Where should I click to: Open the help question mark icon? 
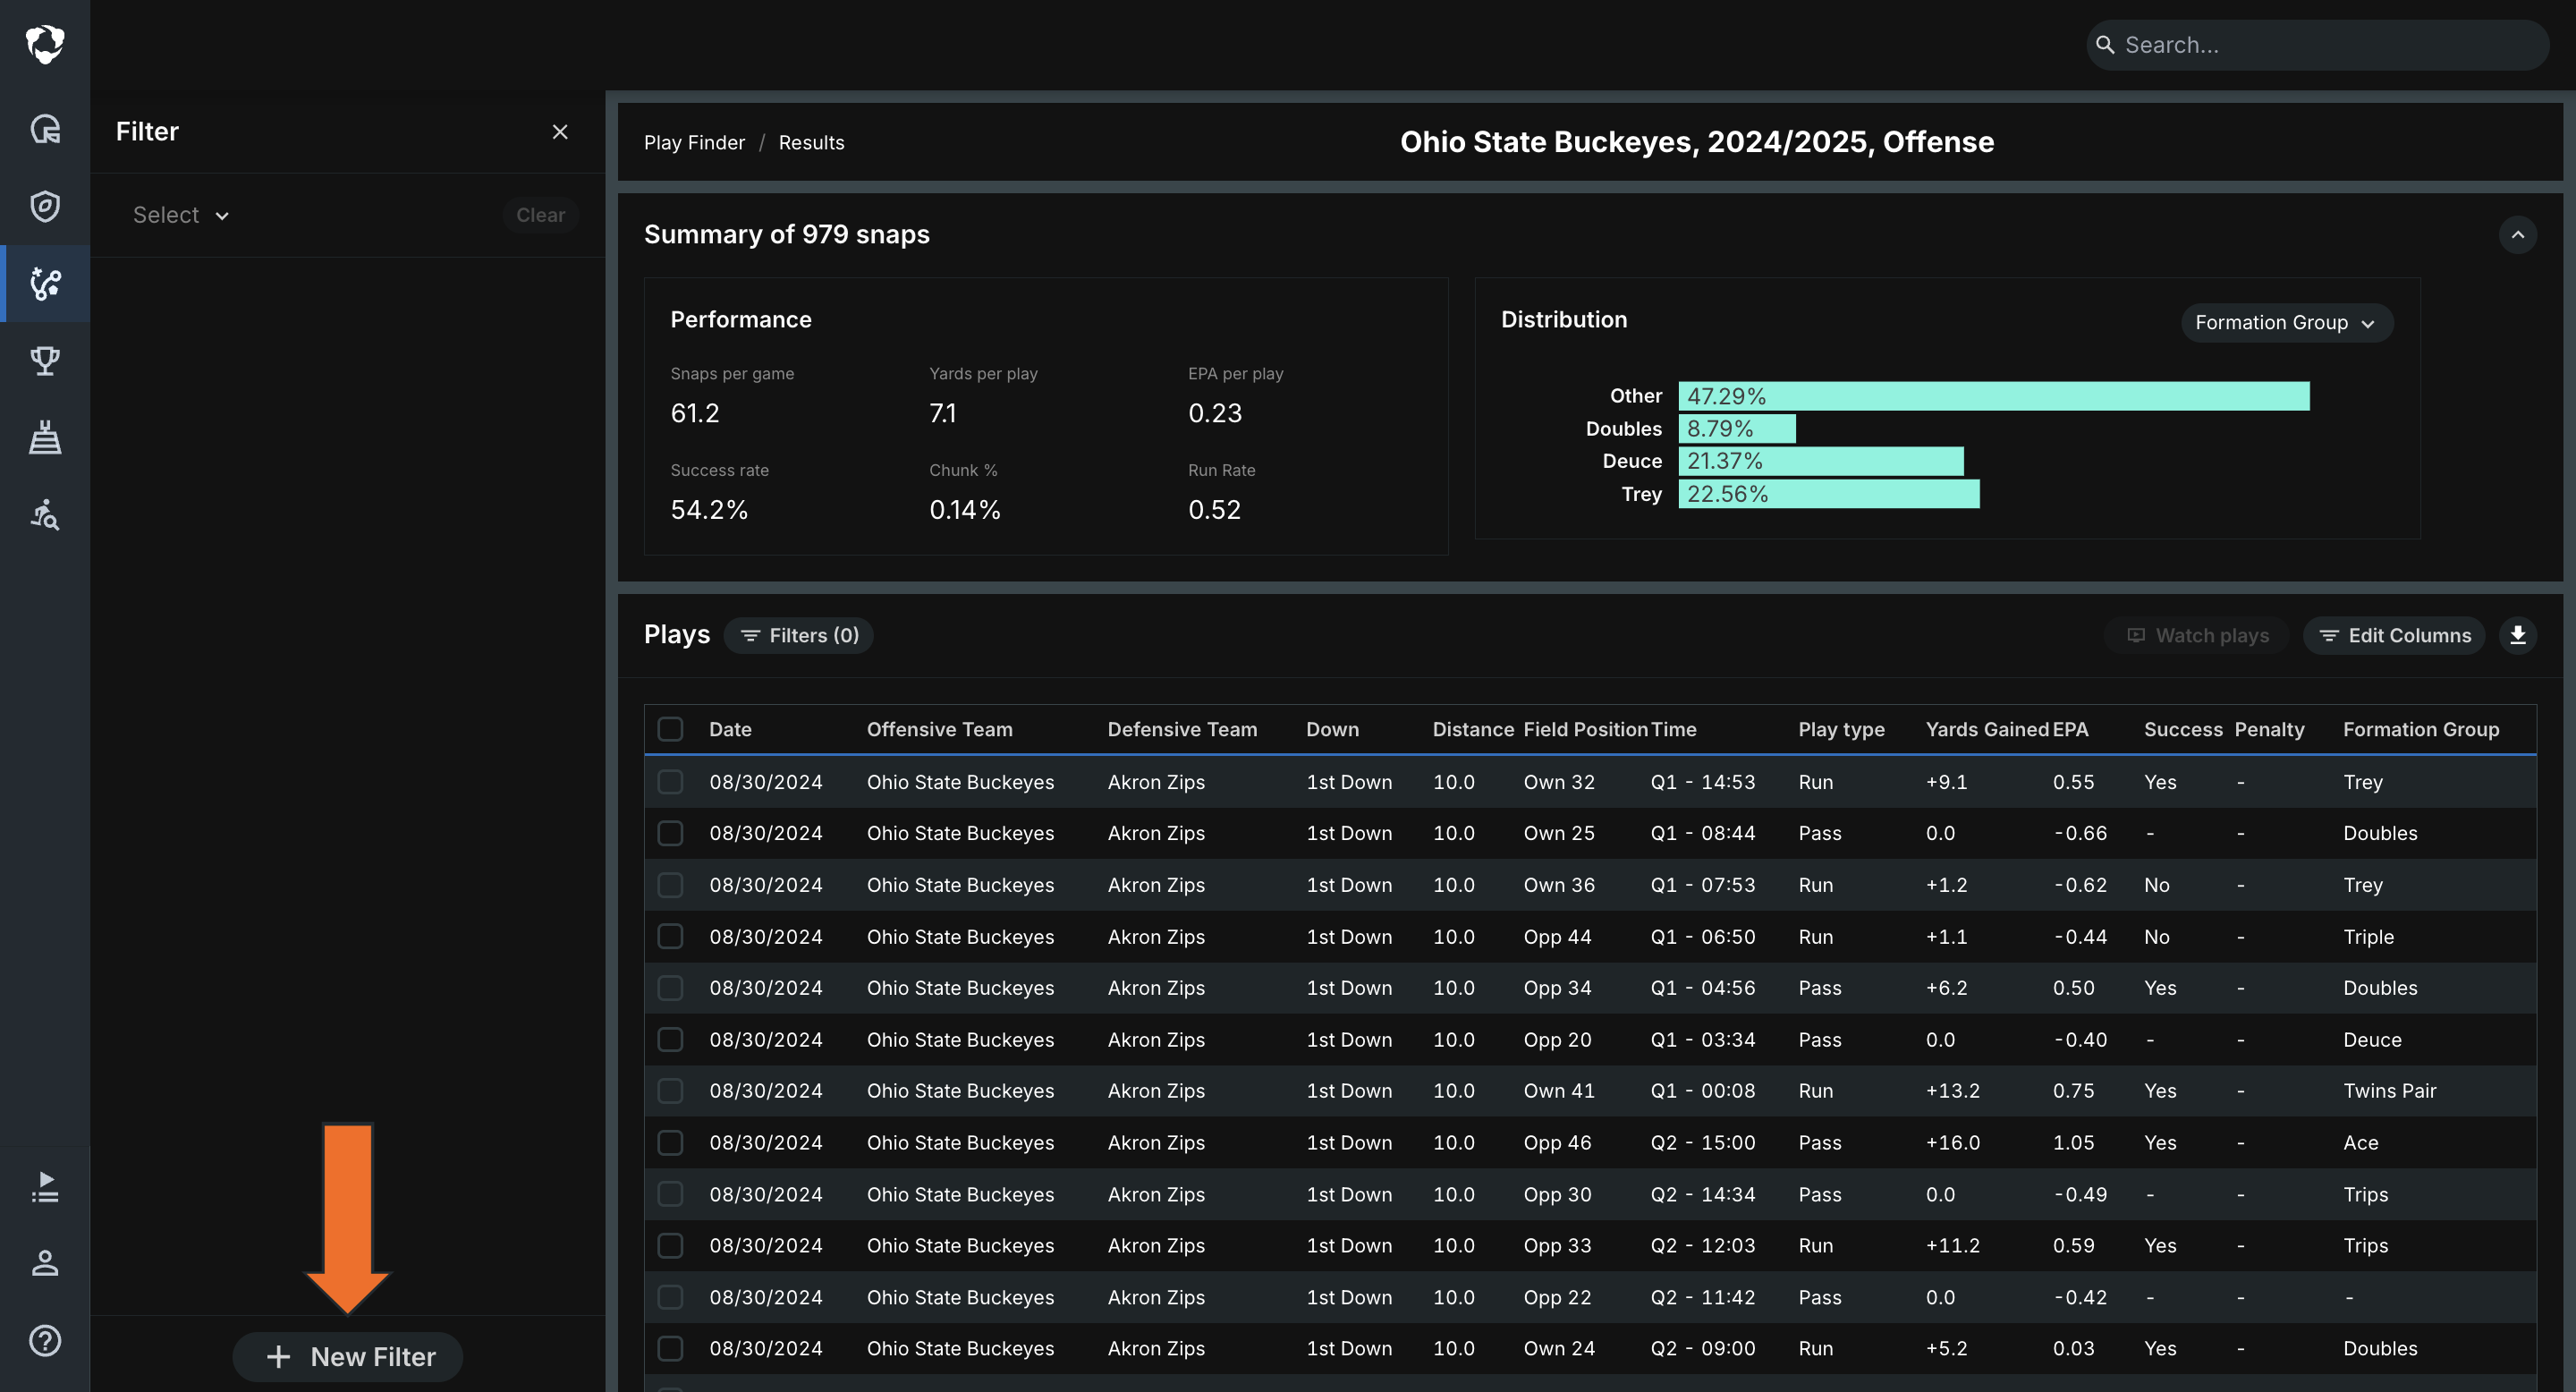[45, 1340]
